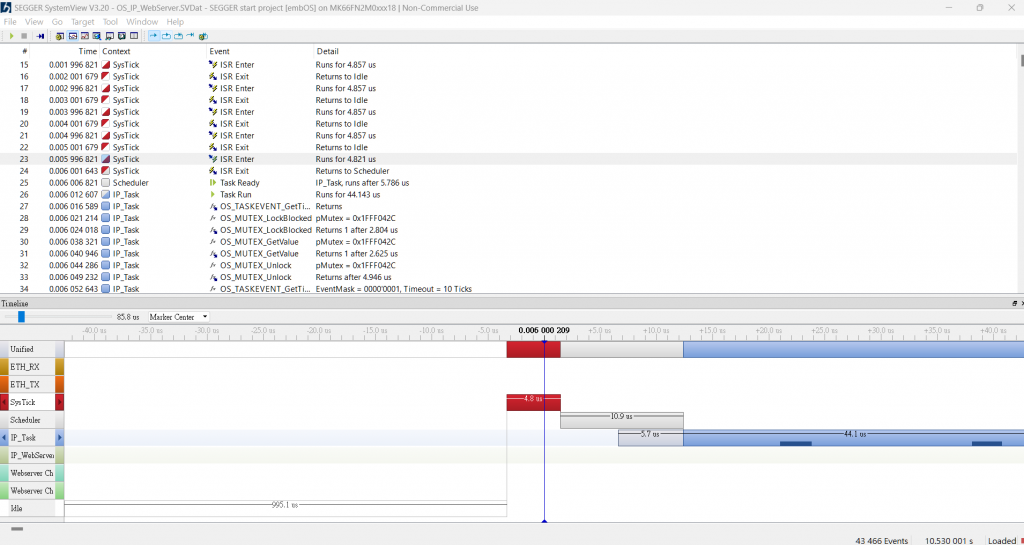1024x545 pixels.
Task: Click the grey stop recording icon
Action: (24, 36)
